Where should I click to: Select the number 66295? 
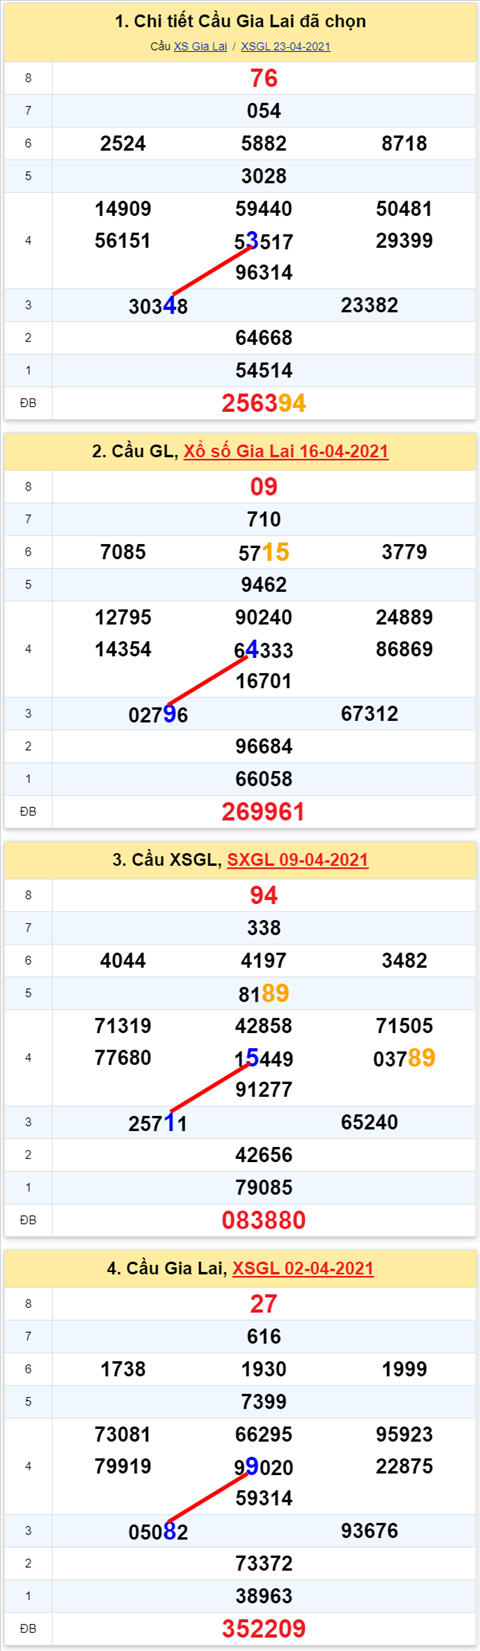pos(264,1434)
